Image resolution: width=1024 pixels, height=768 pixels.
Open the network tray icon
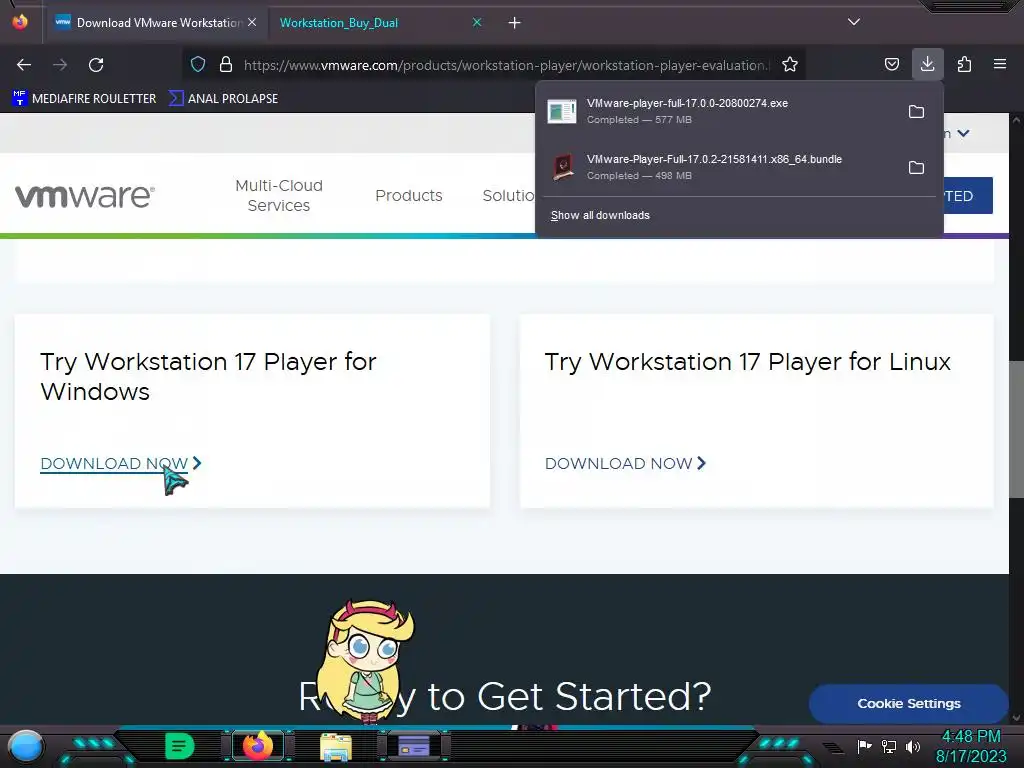pos(889,746)
